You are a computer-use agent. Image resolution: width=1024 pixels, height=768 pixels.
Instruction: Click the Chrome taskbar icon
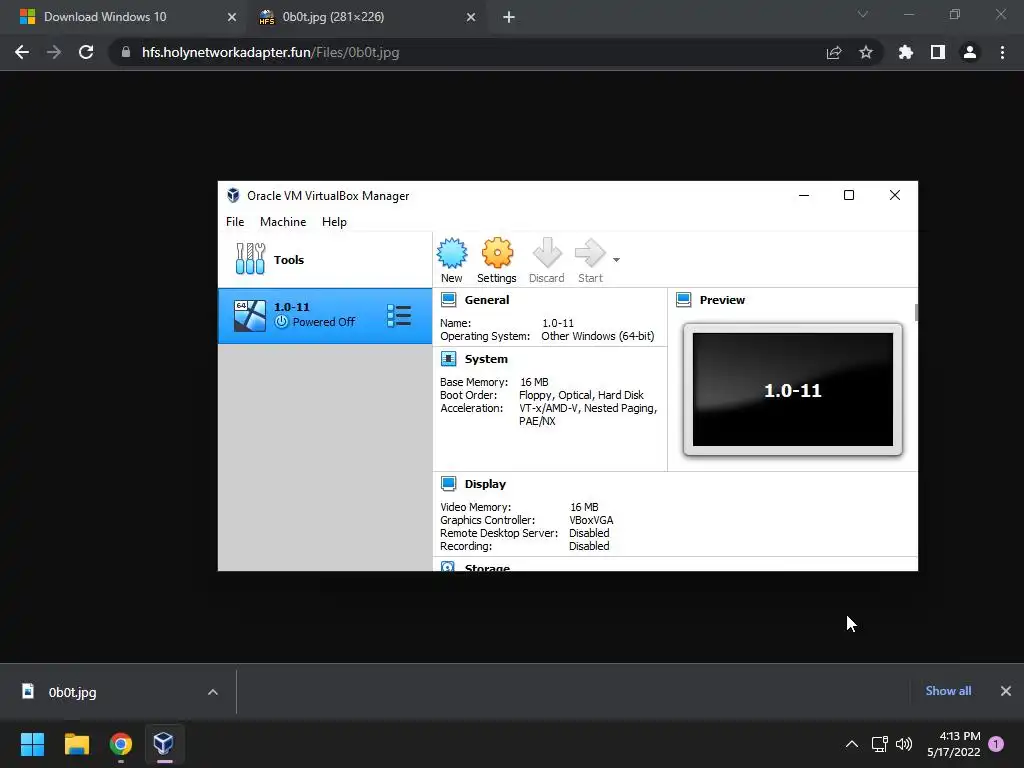pos(121,744)
